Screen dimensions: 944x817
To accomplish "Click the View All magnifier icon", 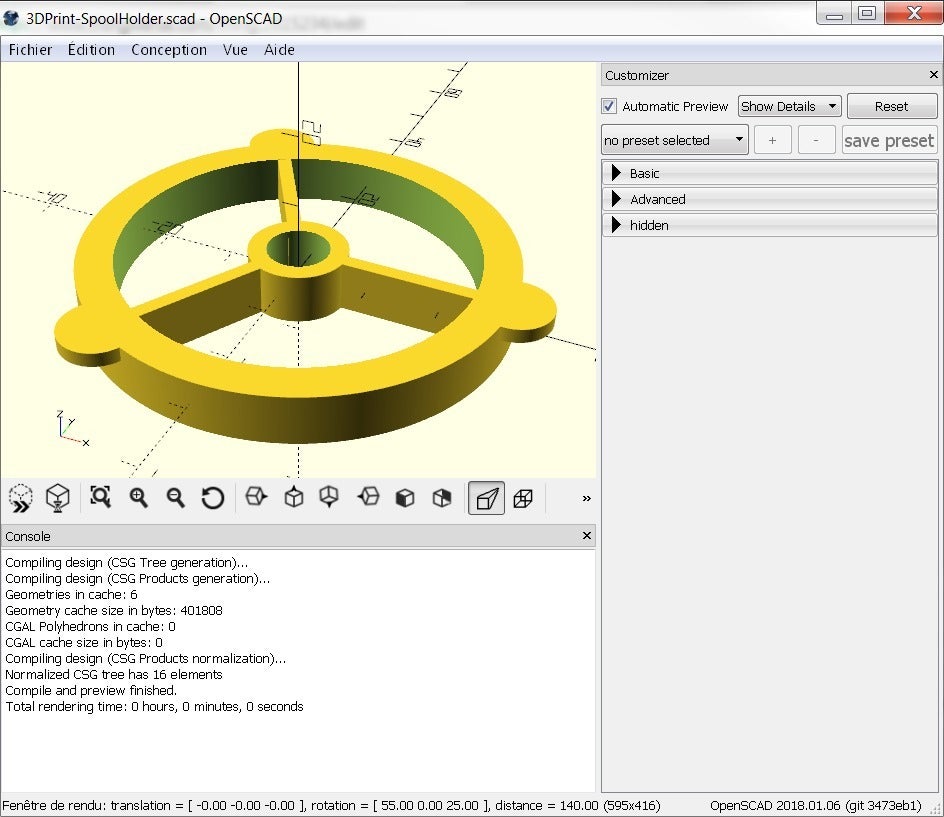I will click(100, 497).
